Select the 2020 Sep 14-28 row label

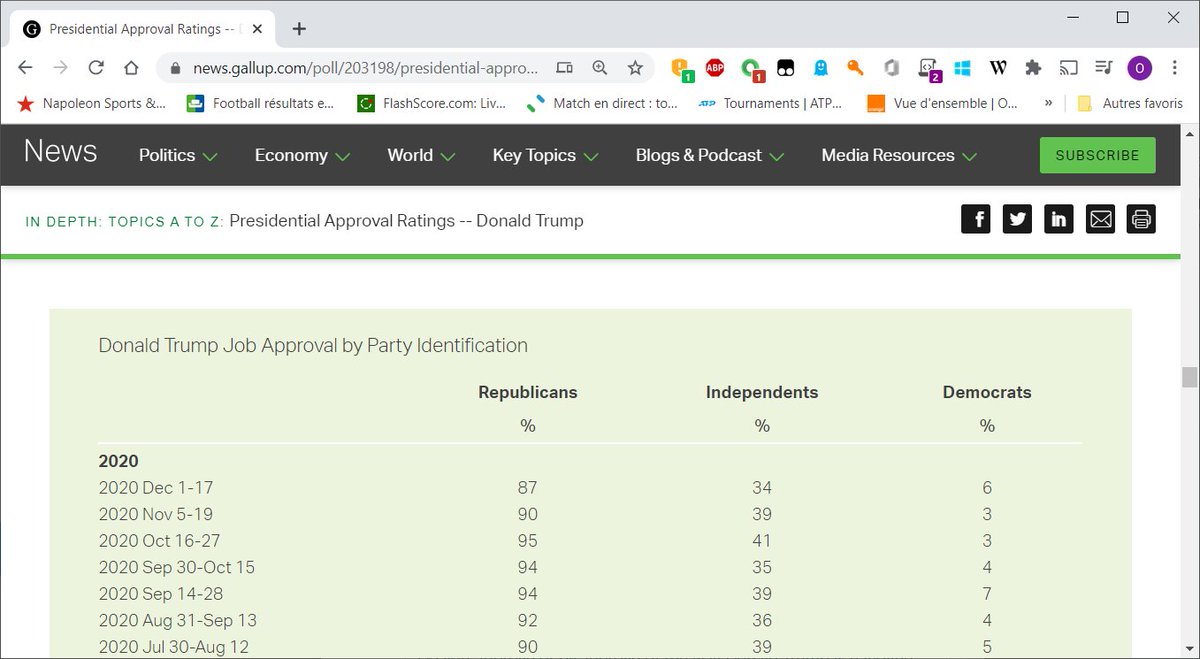160,594
